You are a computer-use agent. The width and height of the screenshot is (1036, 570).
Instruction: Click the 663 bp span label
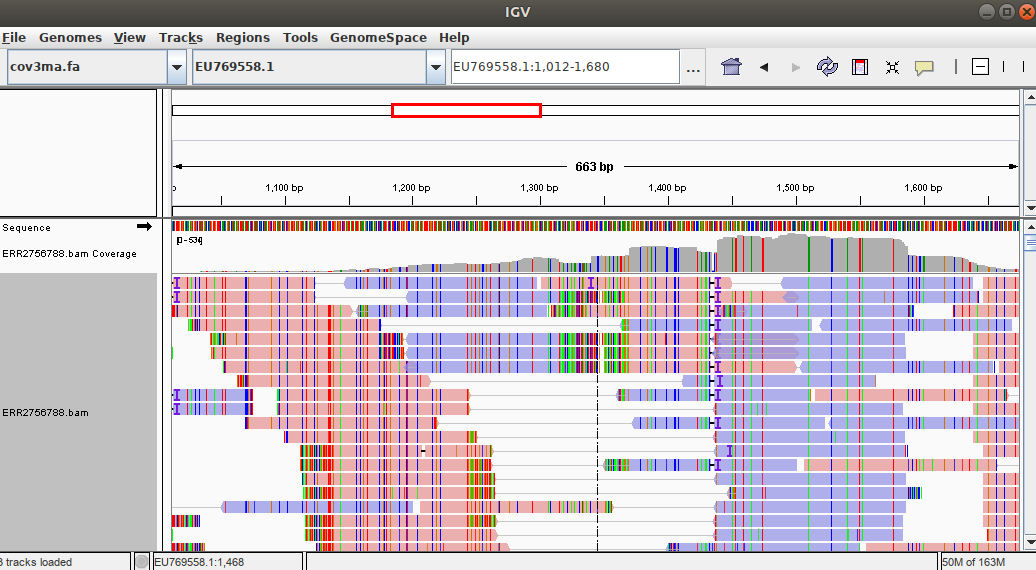pyautogui.click(x=594, y=166)
